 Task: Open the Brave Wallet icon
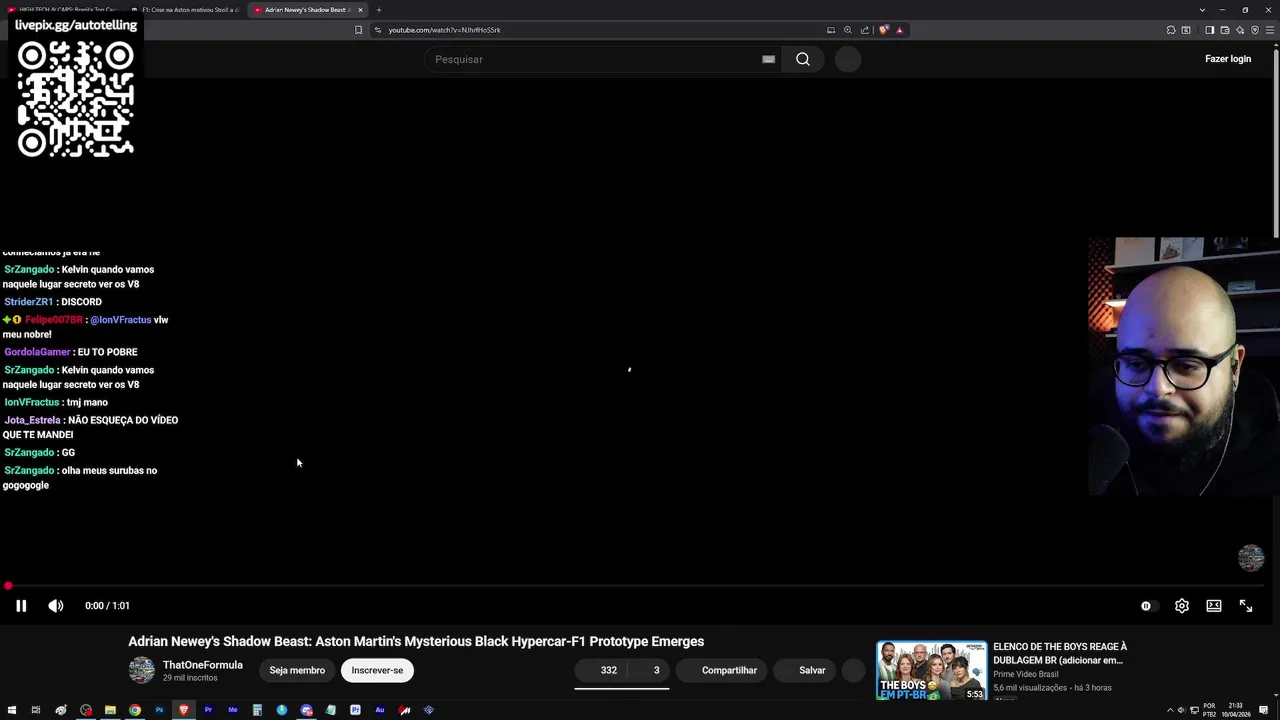click(x=1224, y=30)
